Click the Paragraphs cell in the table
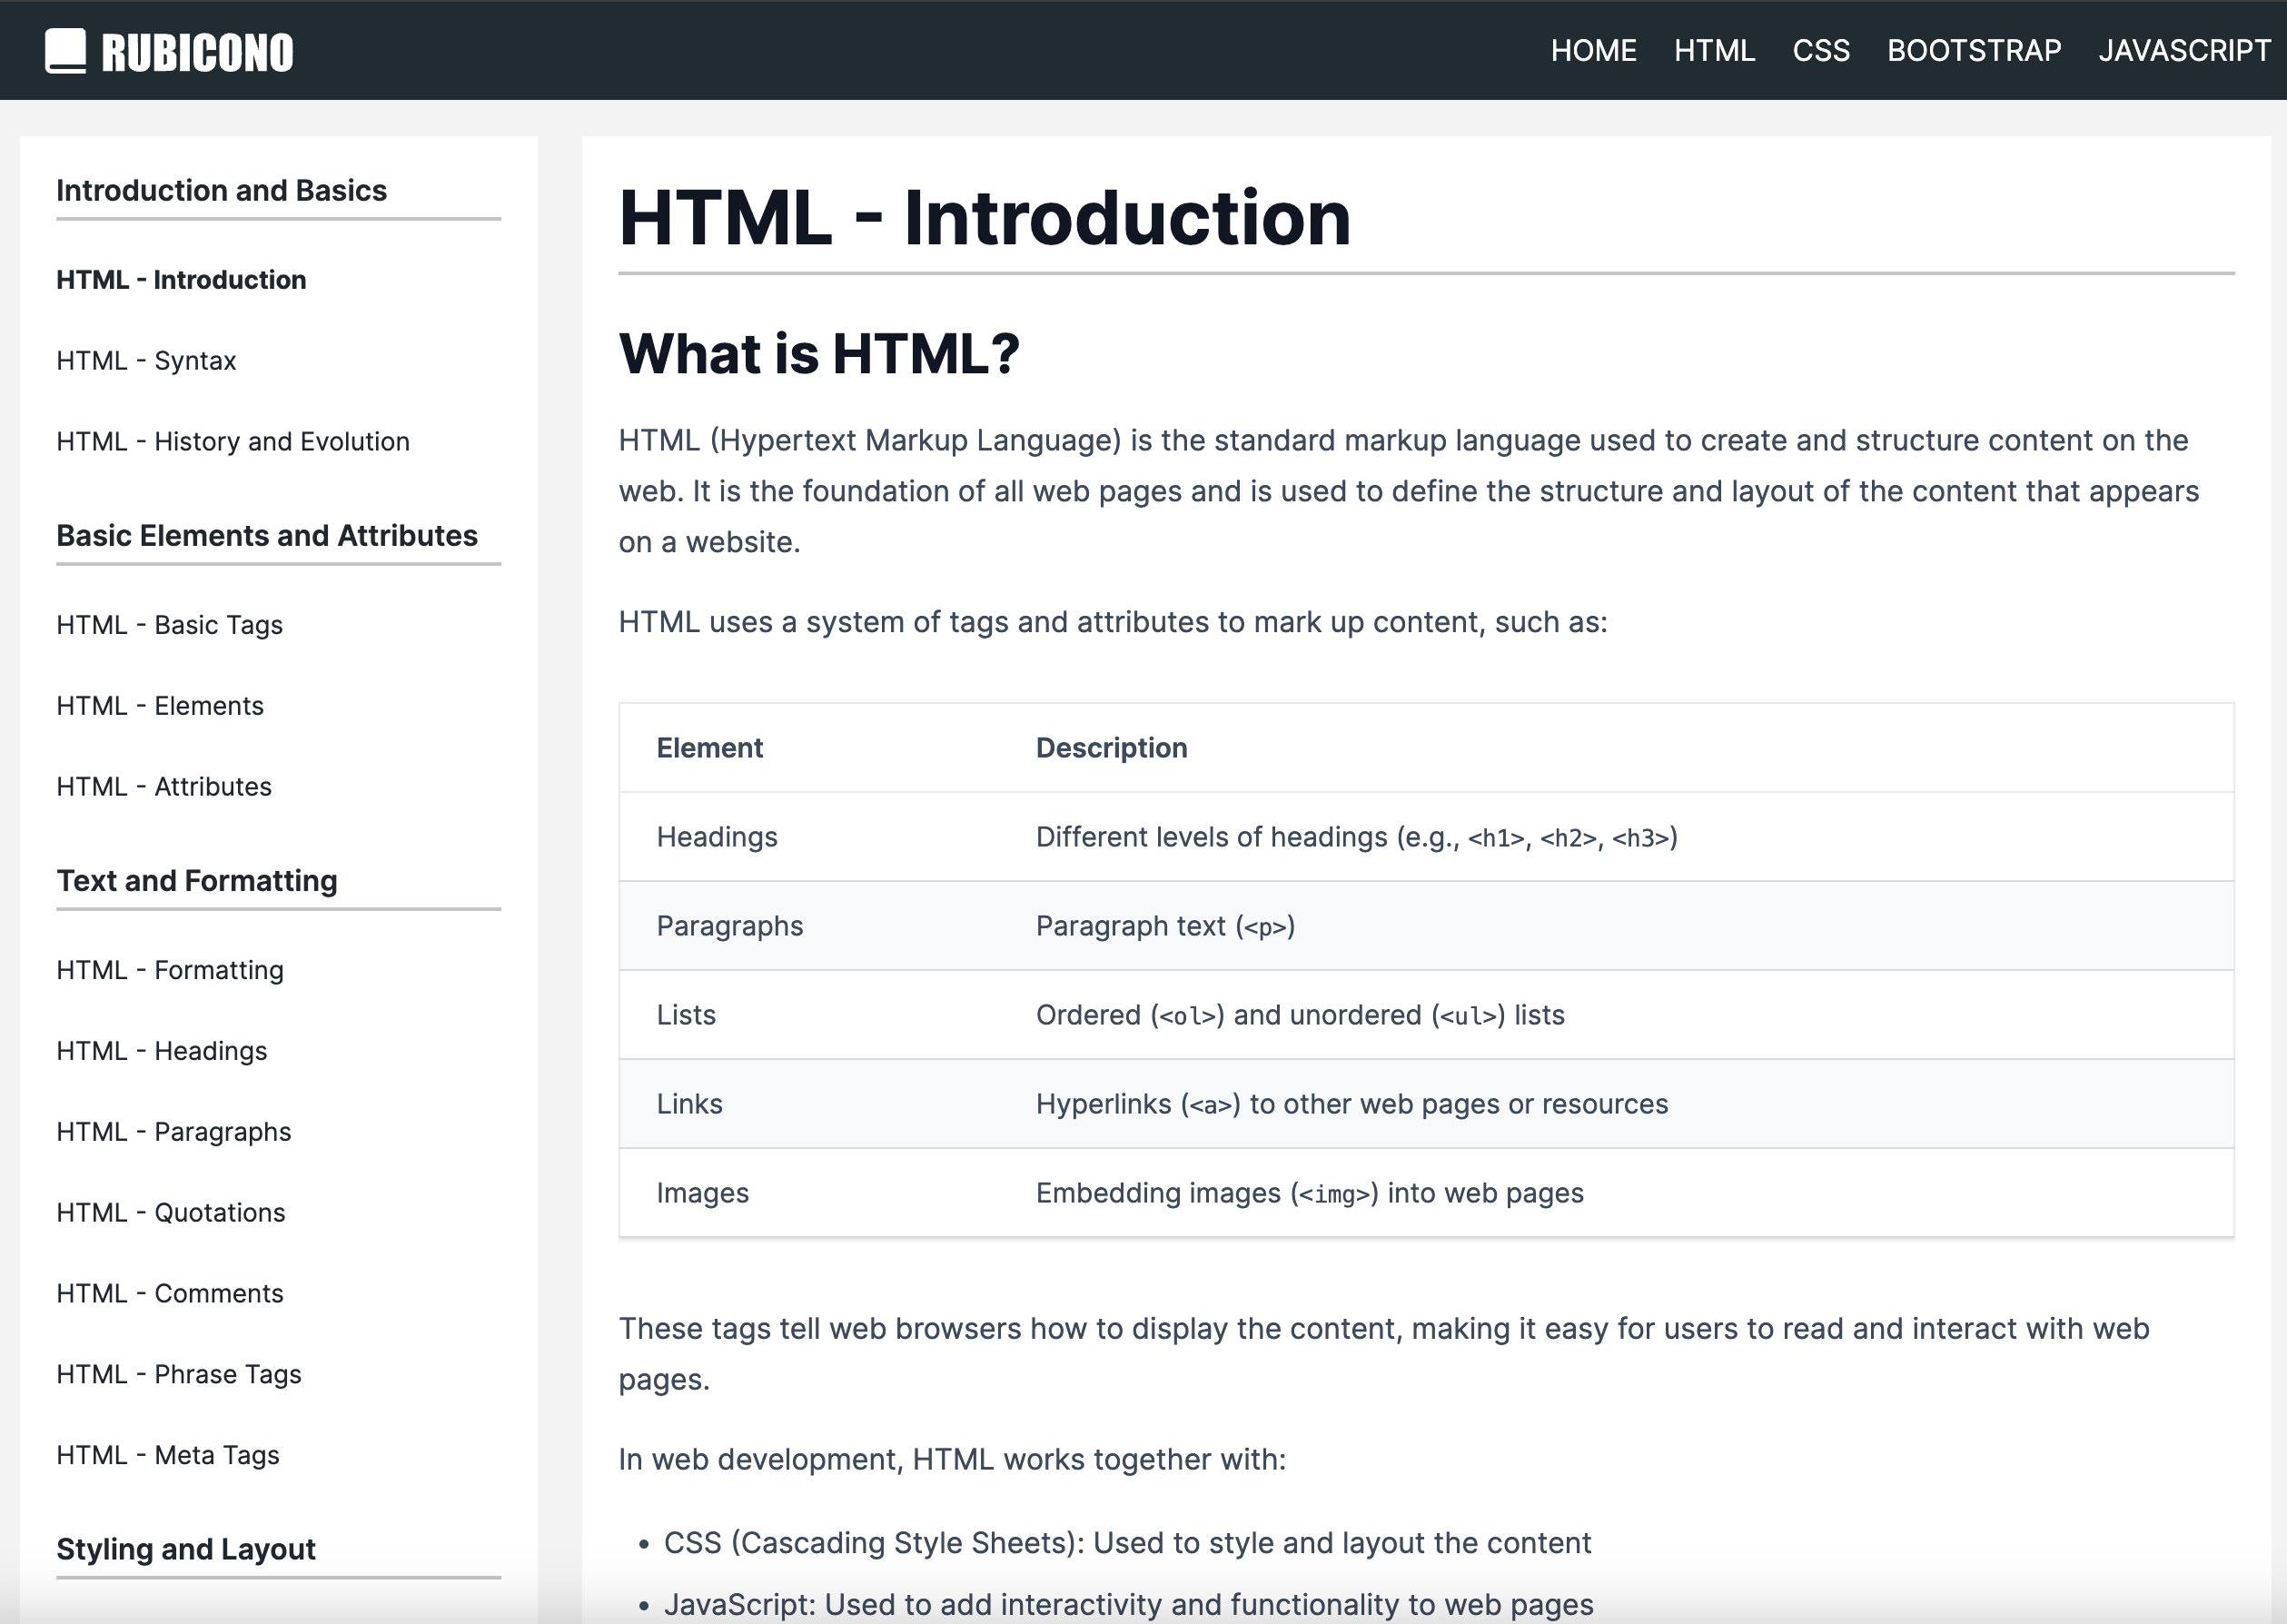2287x1624 pixels. point(730,926)
